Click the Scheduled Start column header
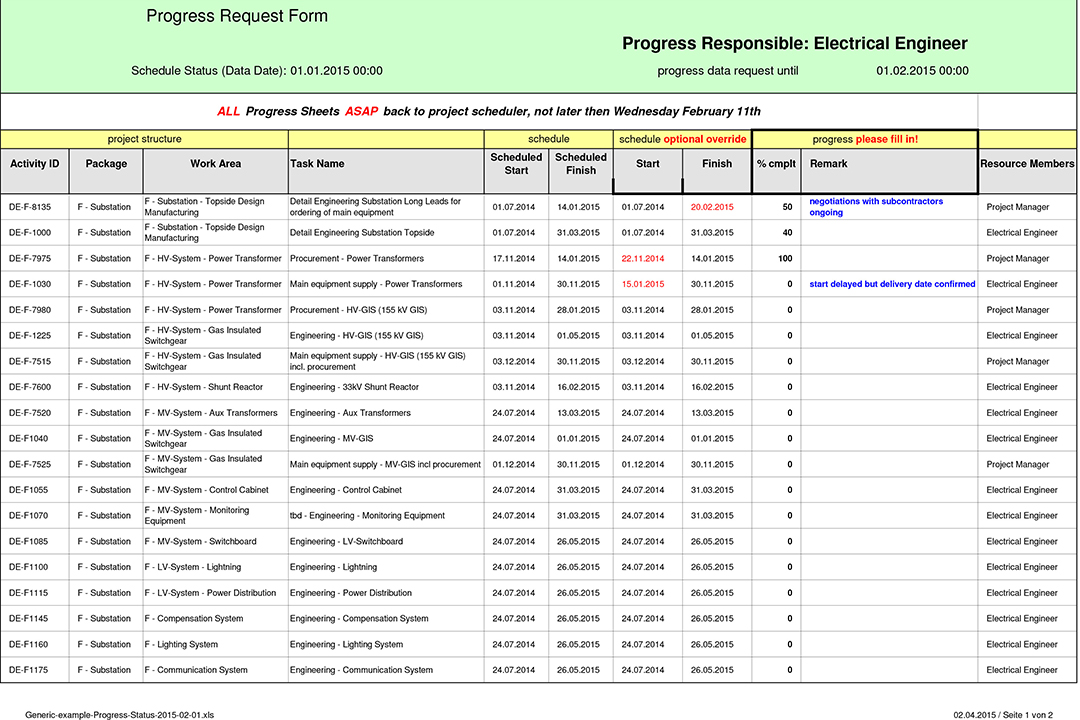Image resolution: width=1080 pixels, height=720 pixels. pyautogui.click(x=516, y=163)
